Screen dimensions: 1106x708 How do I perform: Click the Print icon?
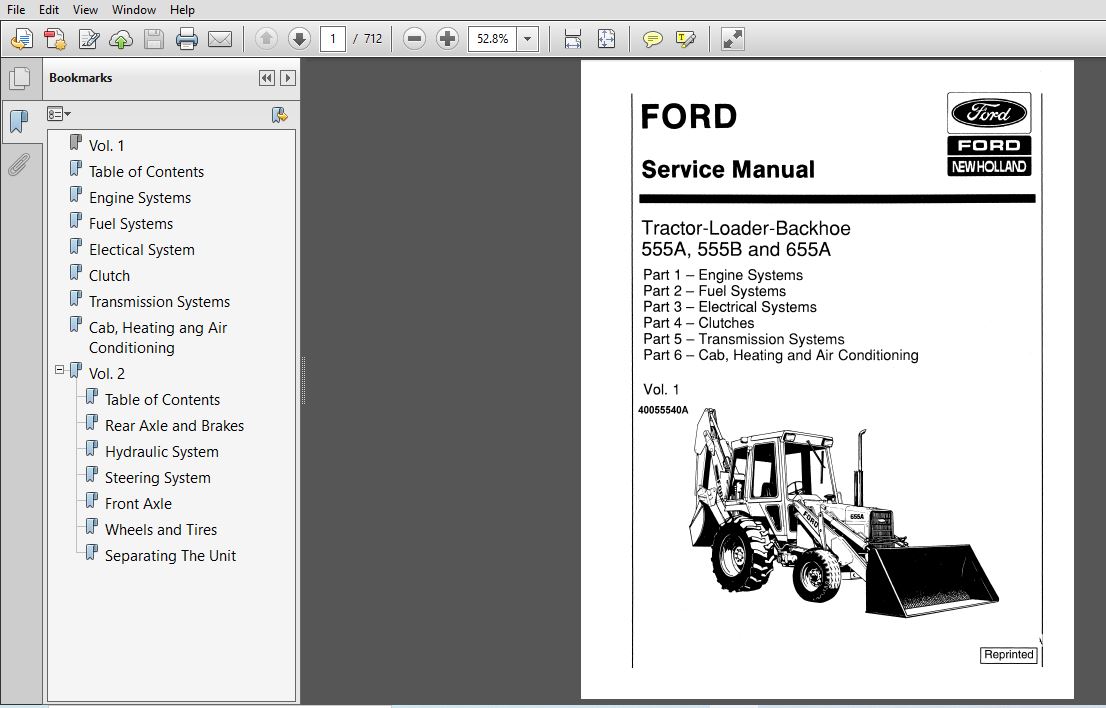pos(187,39)
